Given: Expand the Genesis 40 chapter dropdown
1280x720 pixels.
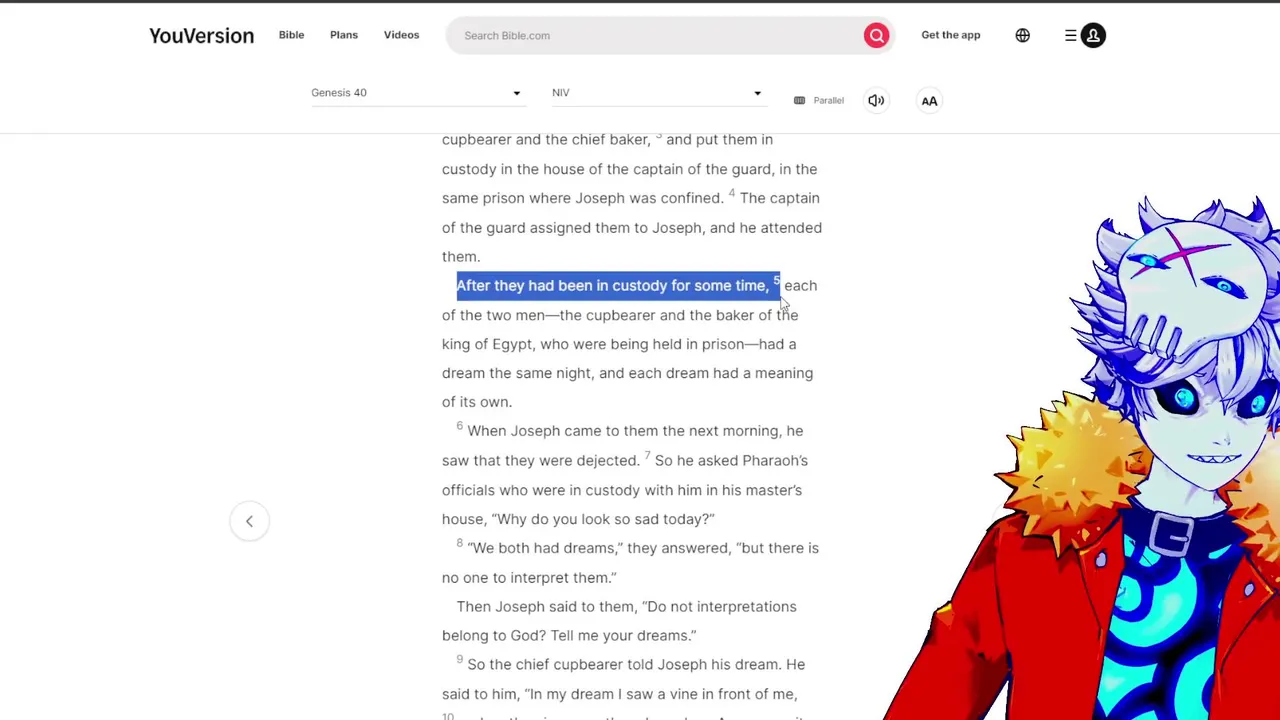Looking at the screenshot, I should point(416,93).
